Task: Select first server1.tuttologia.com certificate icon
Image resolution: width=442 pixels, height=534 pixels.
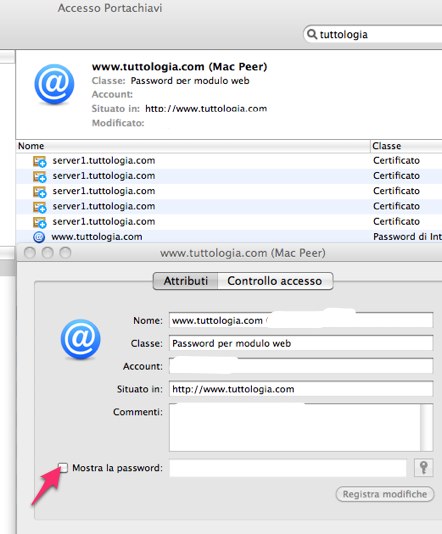Action: pyautogui.click(x=40, y=161)
